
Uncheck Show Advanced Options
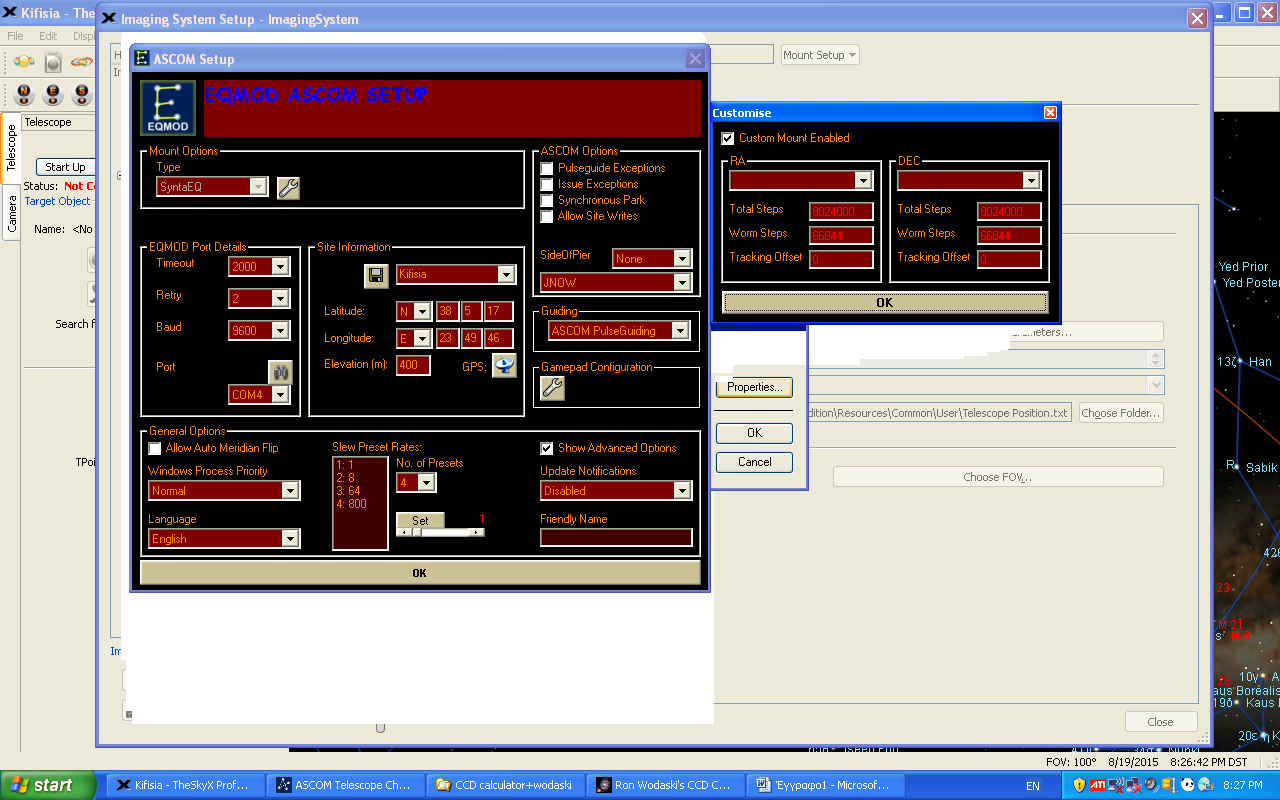547,449
